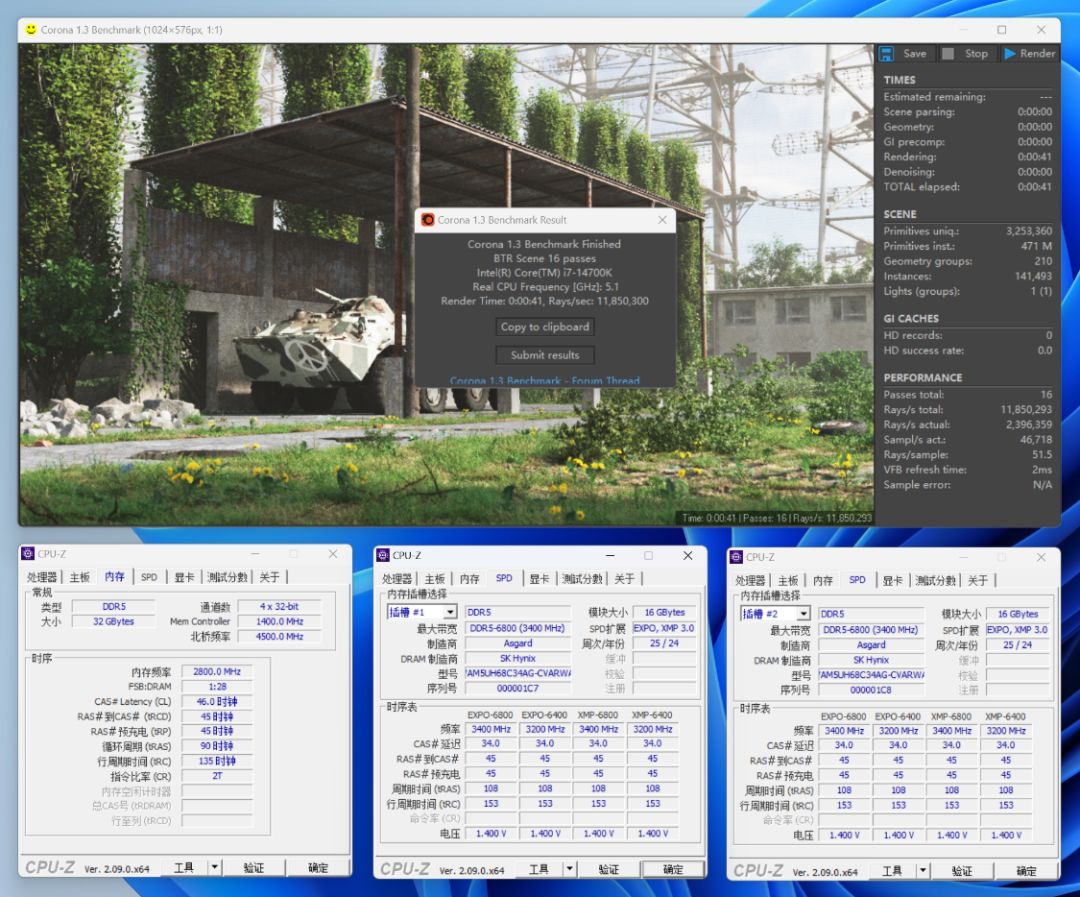
Task: Click the middle CPU-Z window title icon
Action: pyautogui.click(x=383, y=555)
